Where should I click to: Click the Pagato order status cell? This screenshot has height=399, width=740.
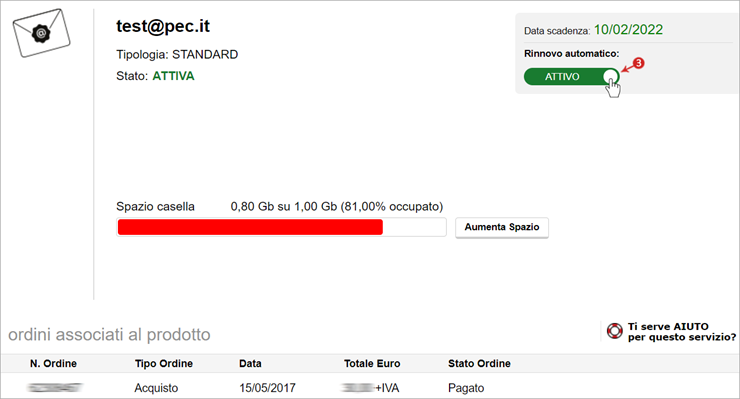[x=466, y=388]
